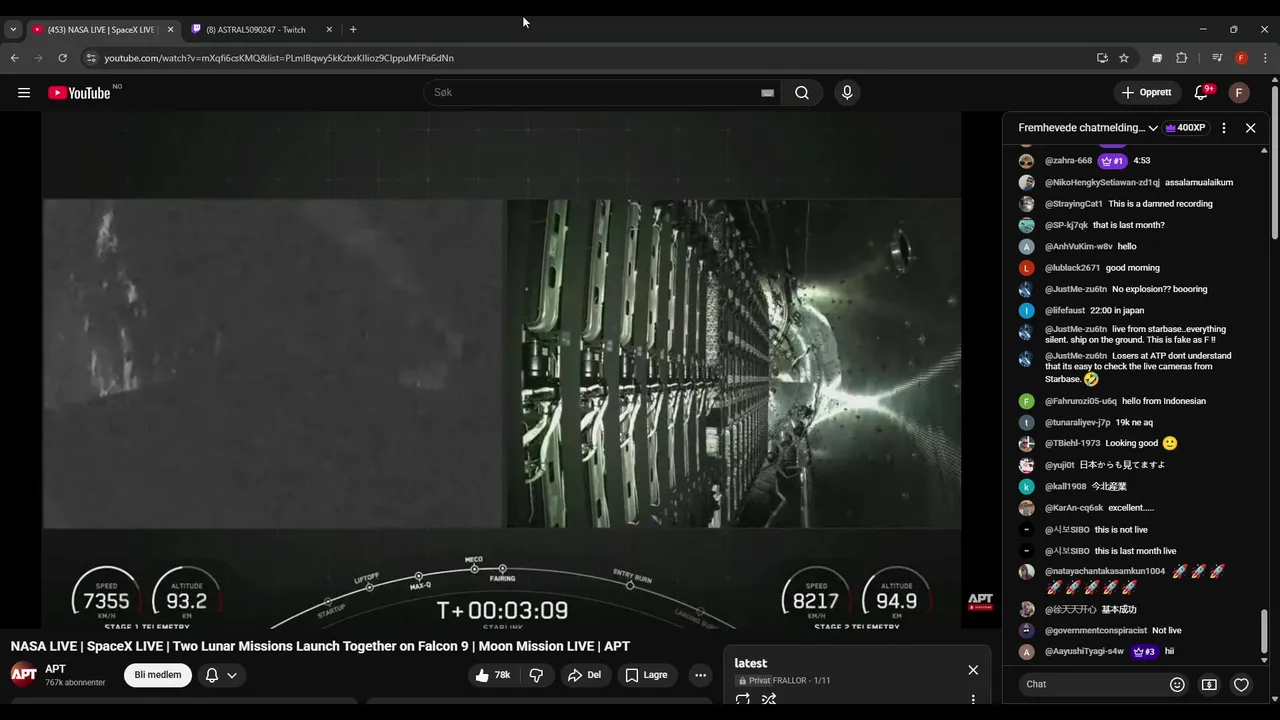Open the Extensions puzzle icon
Image resolution: width=1280 pixels, height=720 pixels.
coord(1181,58)
